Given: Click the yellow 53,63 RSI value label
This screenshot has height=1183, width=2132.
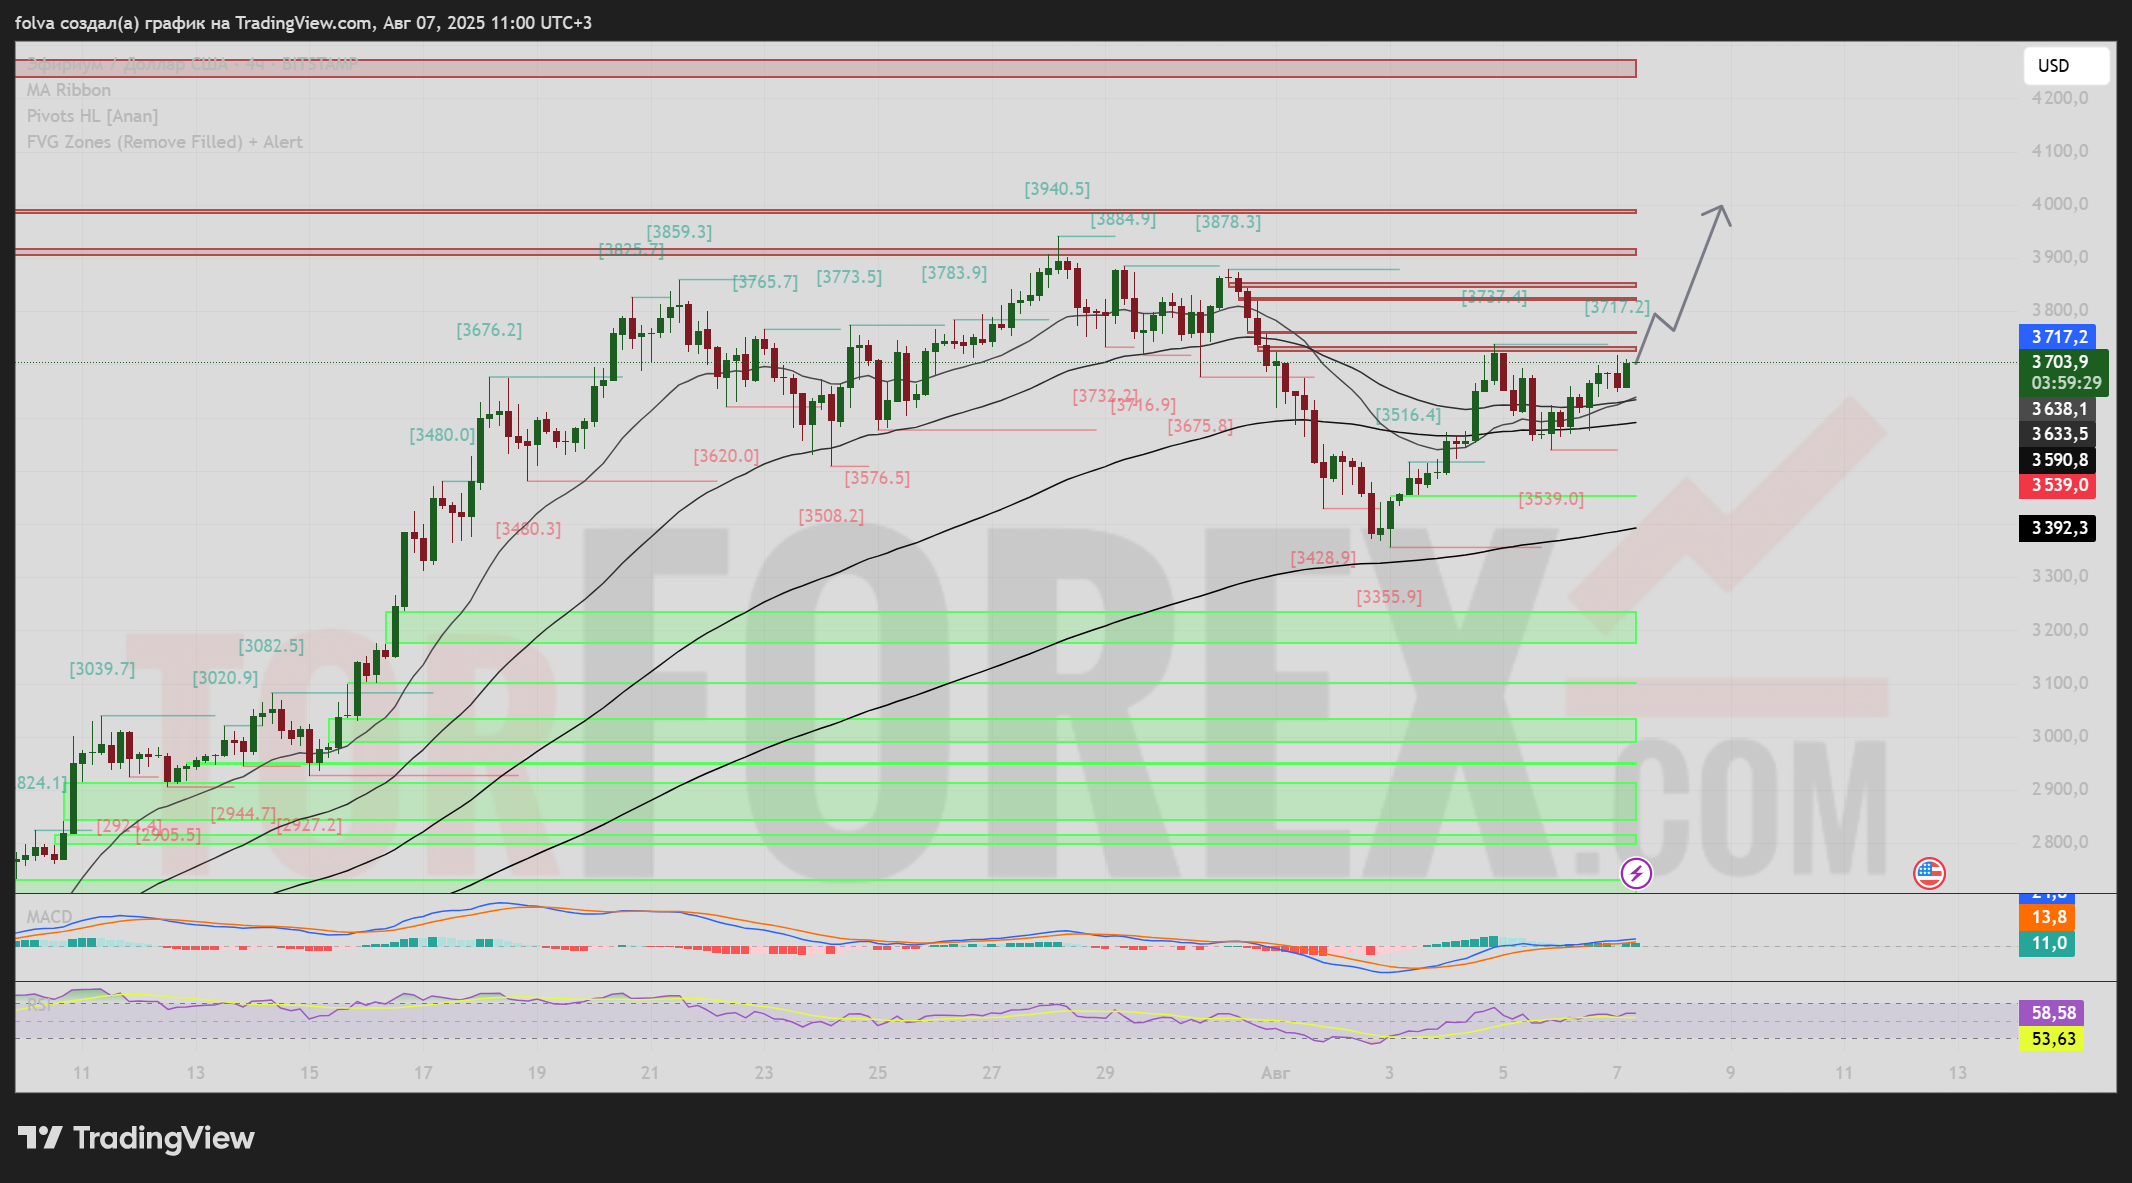Looking at the screenshot, I should (x=2053, y=1039).
